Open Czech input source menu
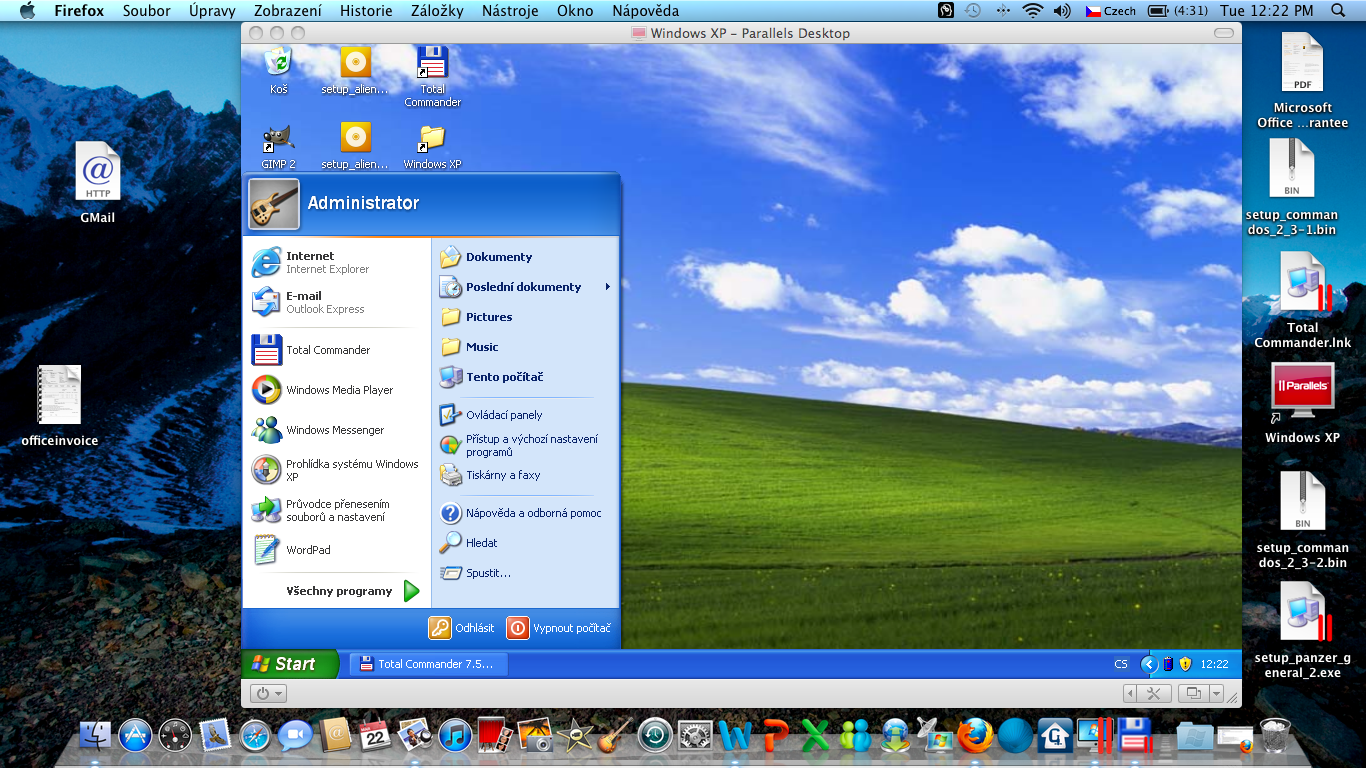 1111,11
